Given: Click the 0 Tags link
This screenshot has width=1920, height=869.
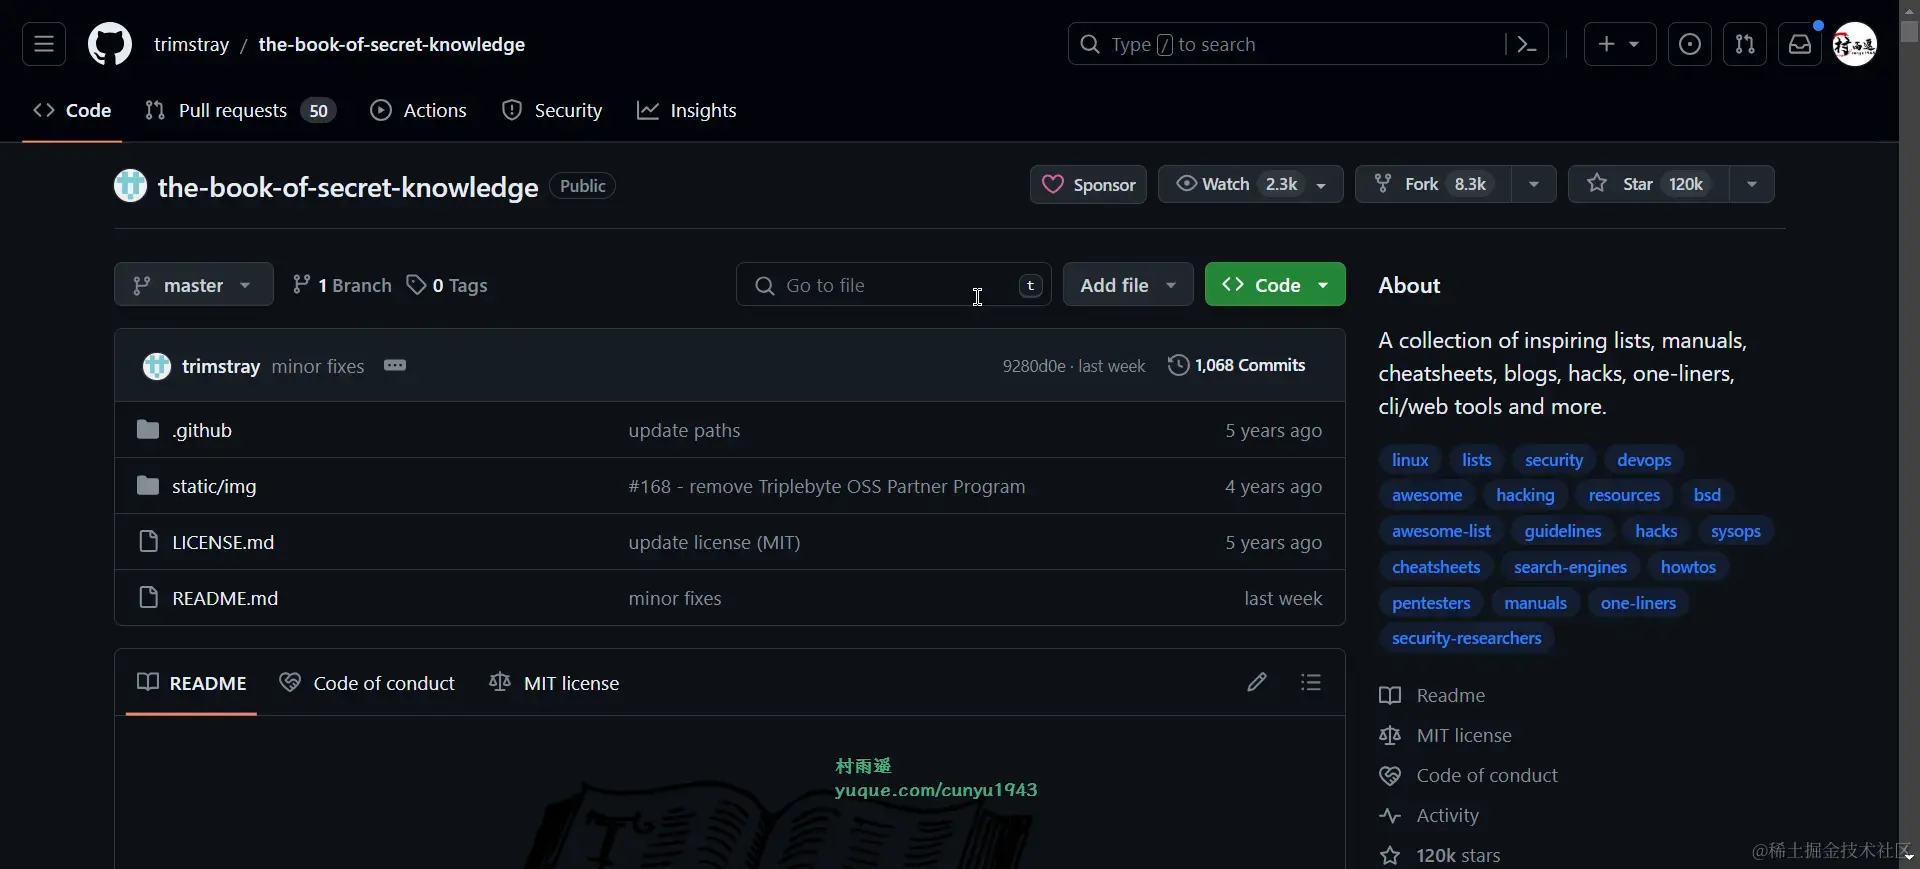Looking at the screenshot, I should 447,285.
